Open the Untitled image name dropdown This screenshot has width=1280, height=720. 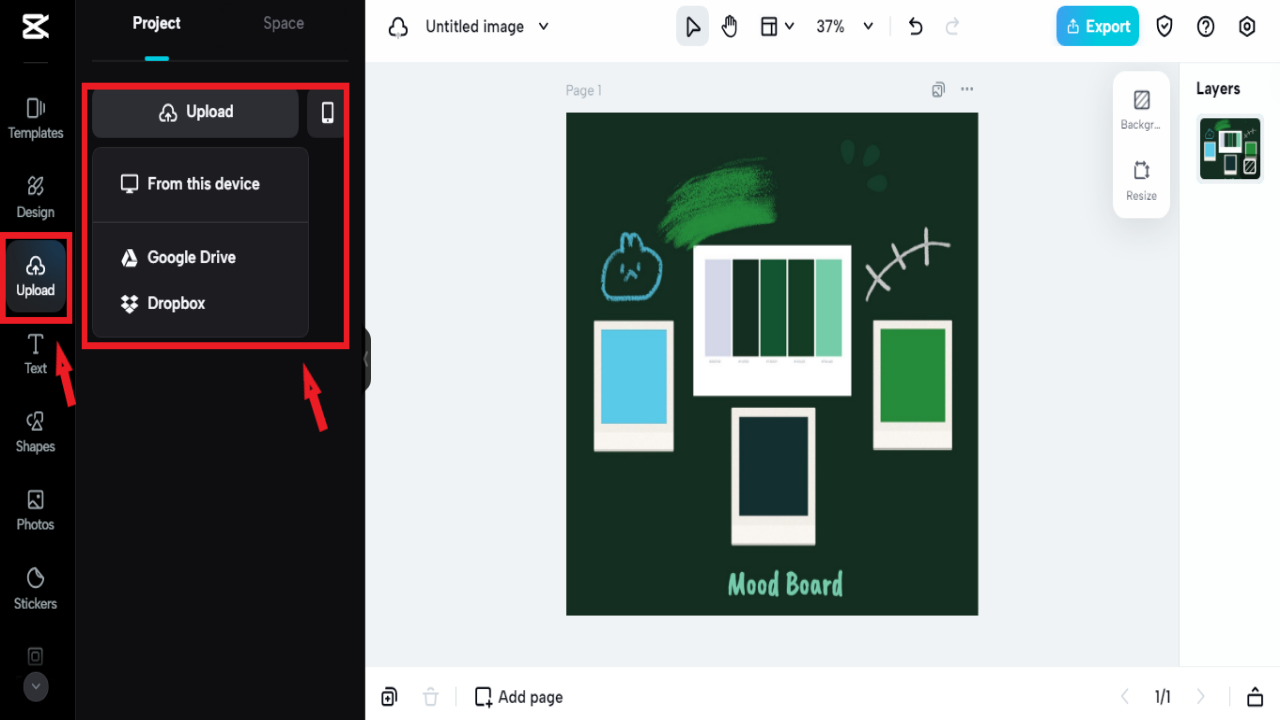pos(487,26)
